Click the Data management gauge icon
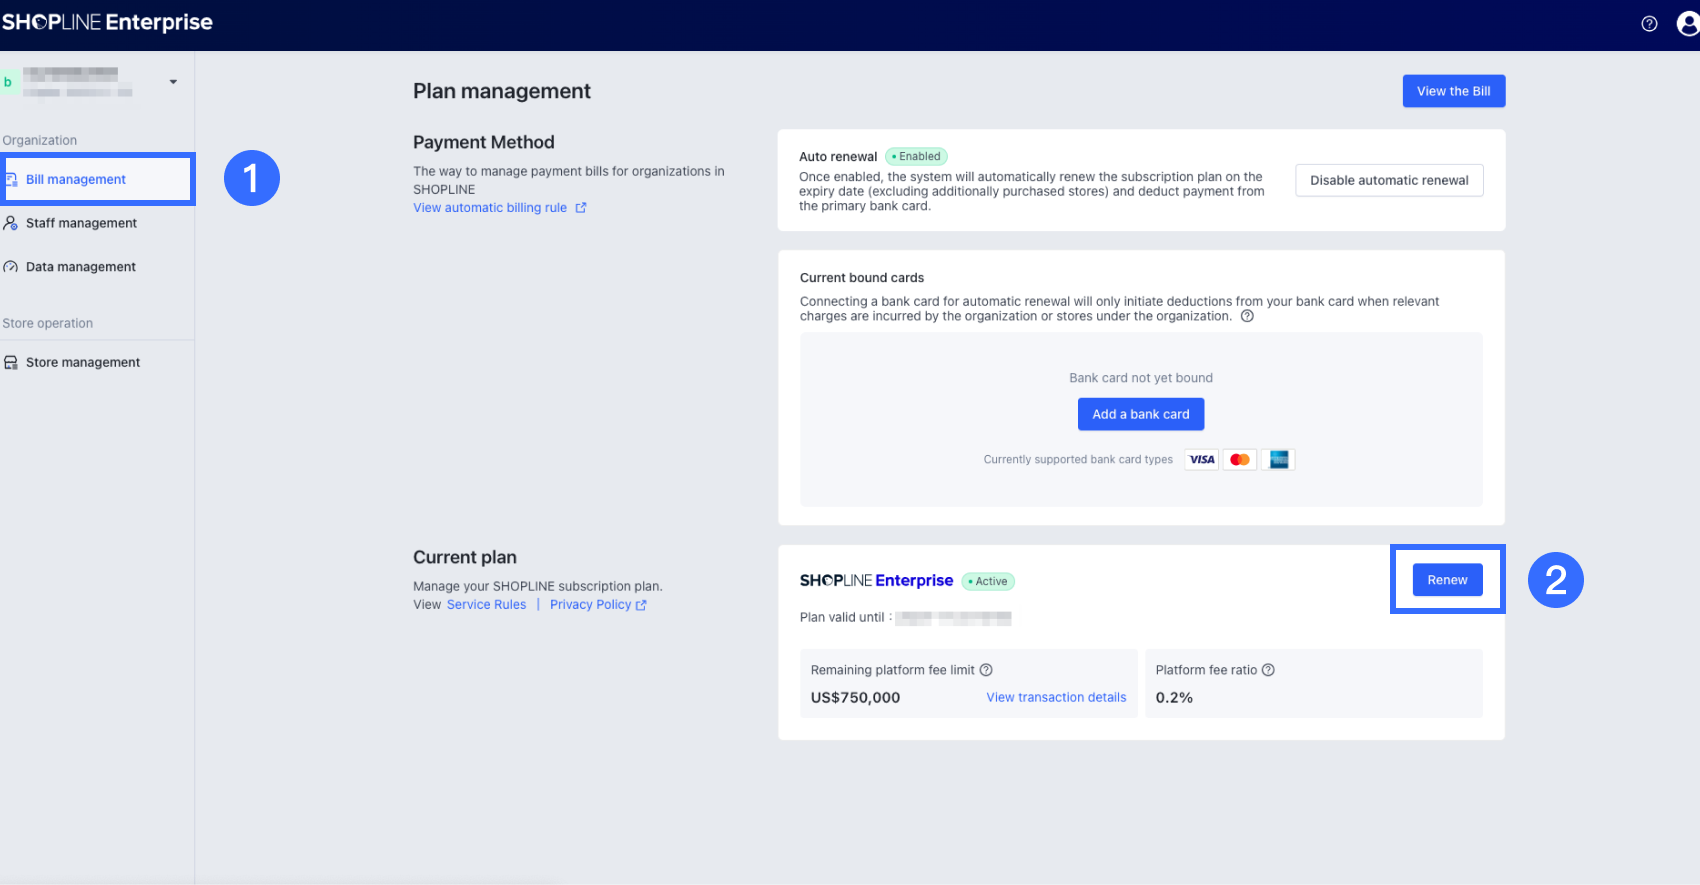 (11, 267)
